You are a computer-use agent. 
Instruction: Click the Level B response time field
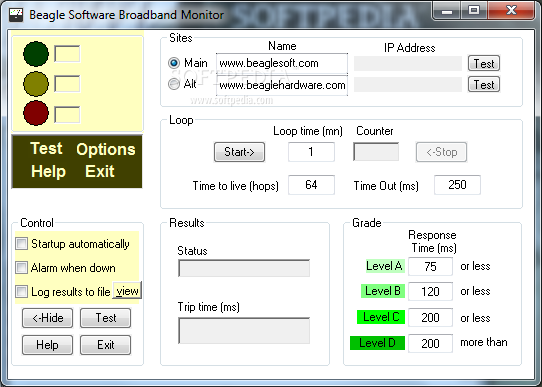click(430, 292)
